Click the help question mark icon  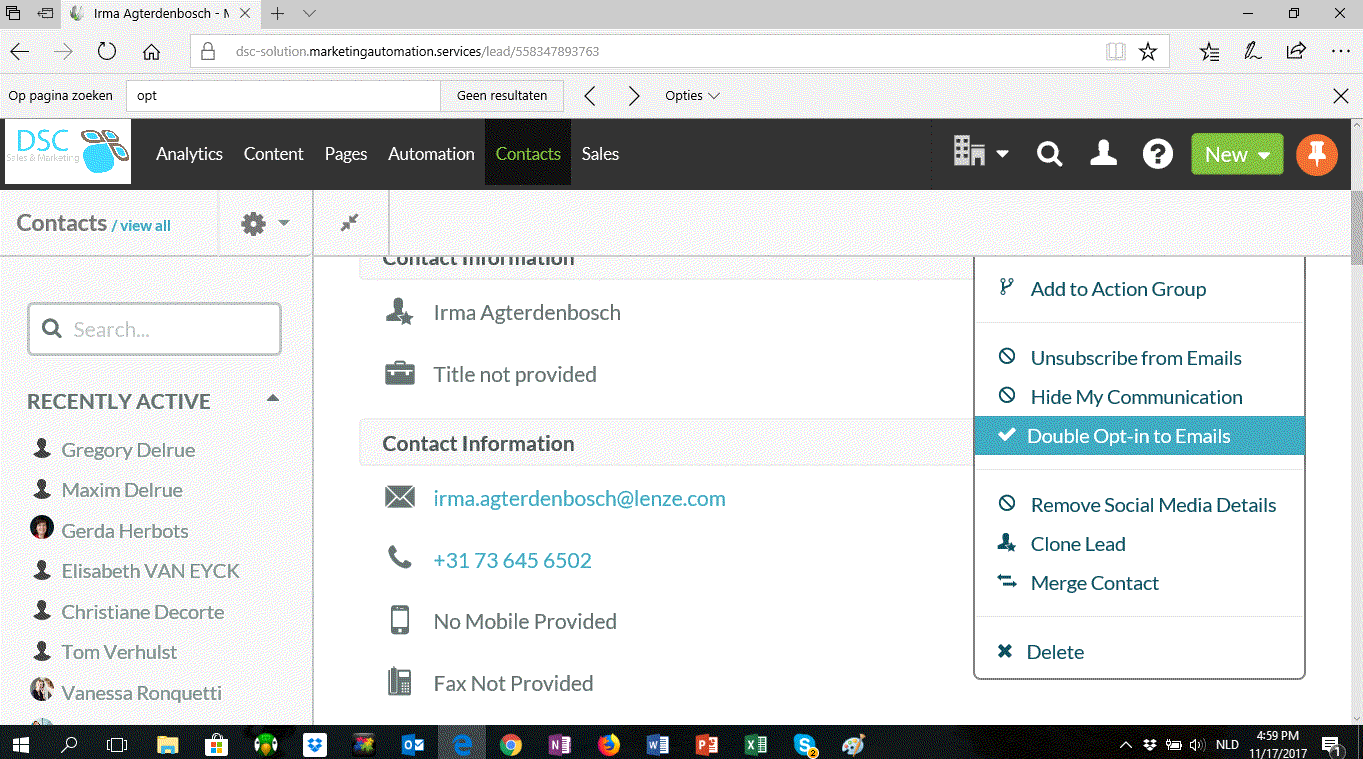tap(1157, 154)
